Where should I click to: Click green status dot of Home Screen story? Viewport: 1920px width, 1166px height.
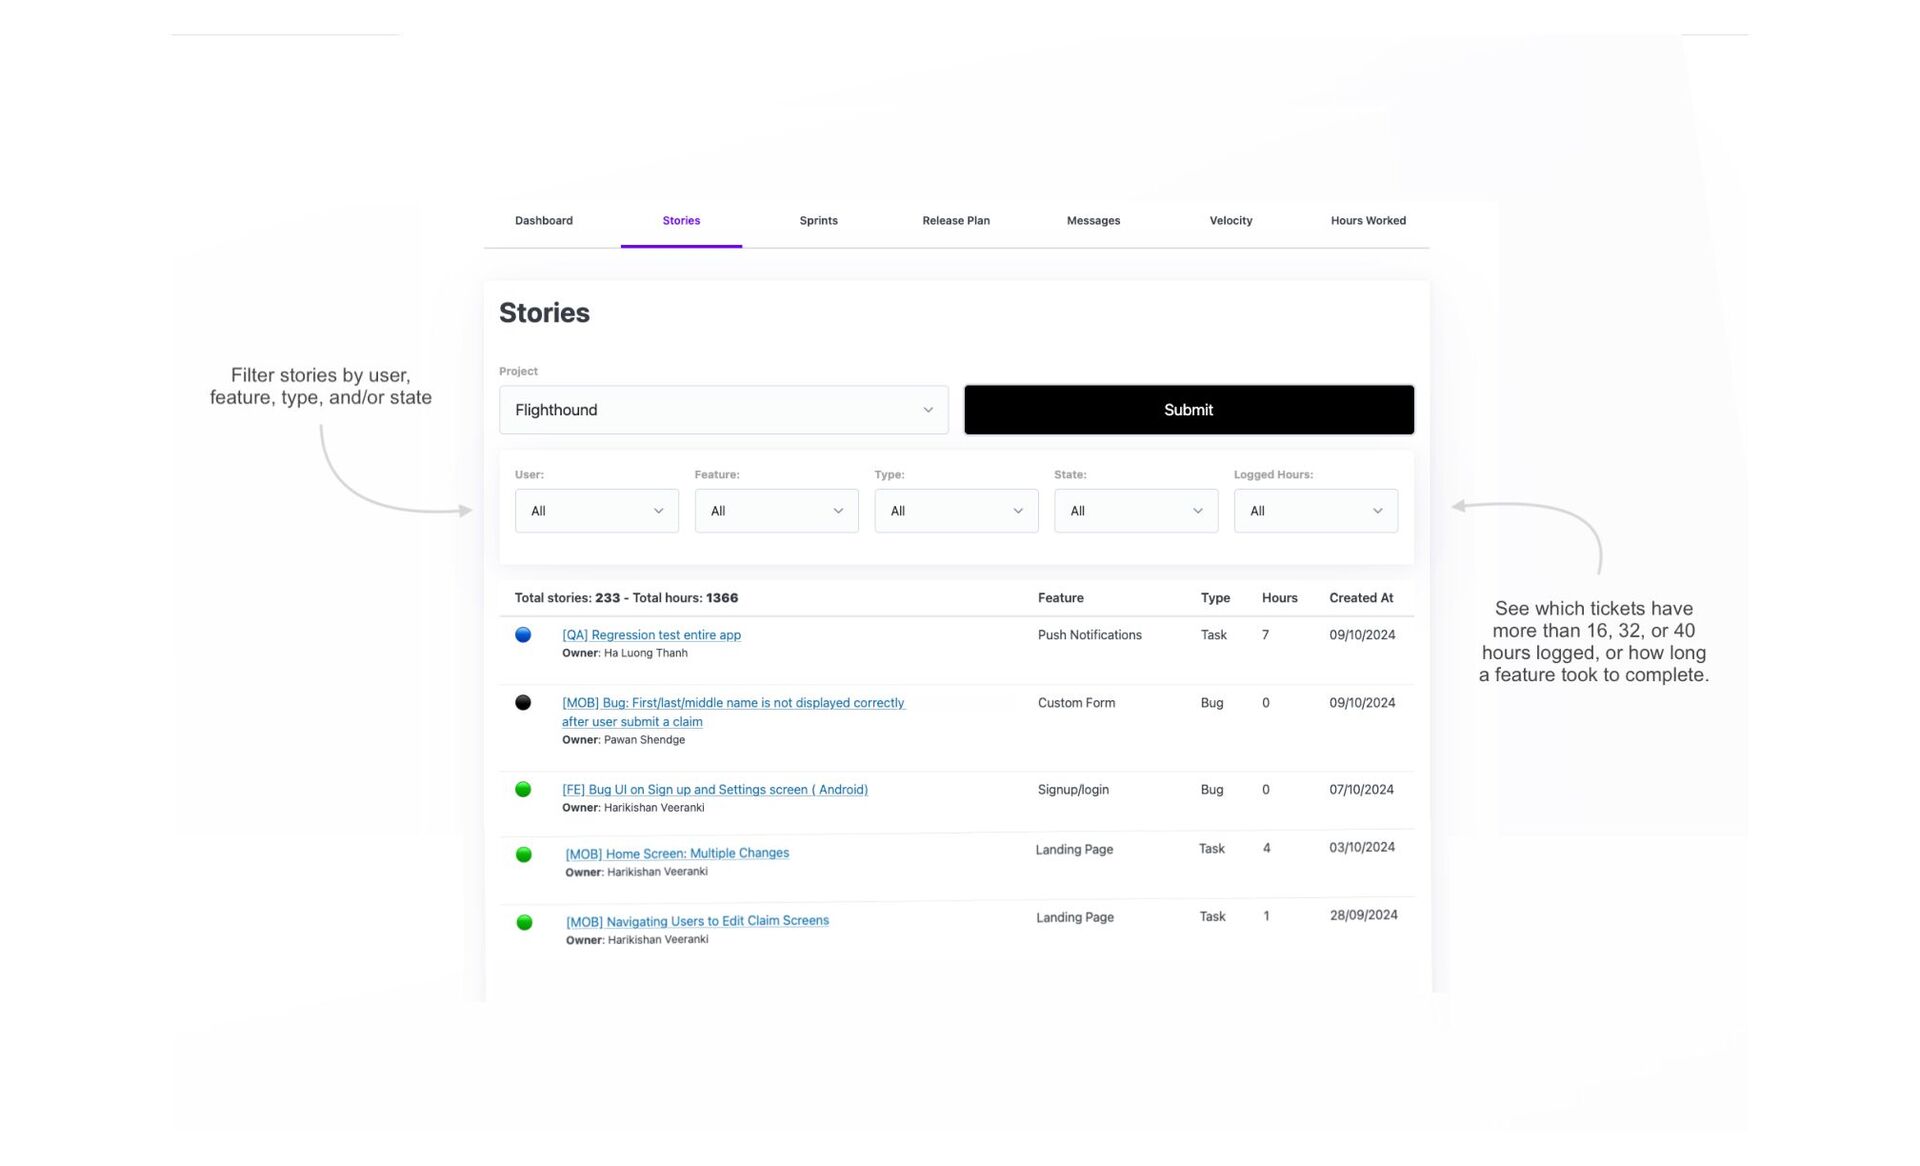[523, 855]
